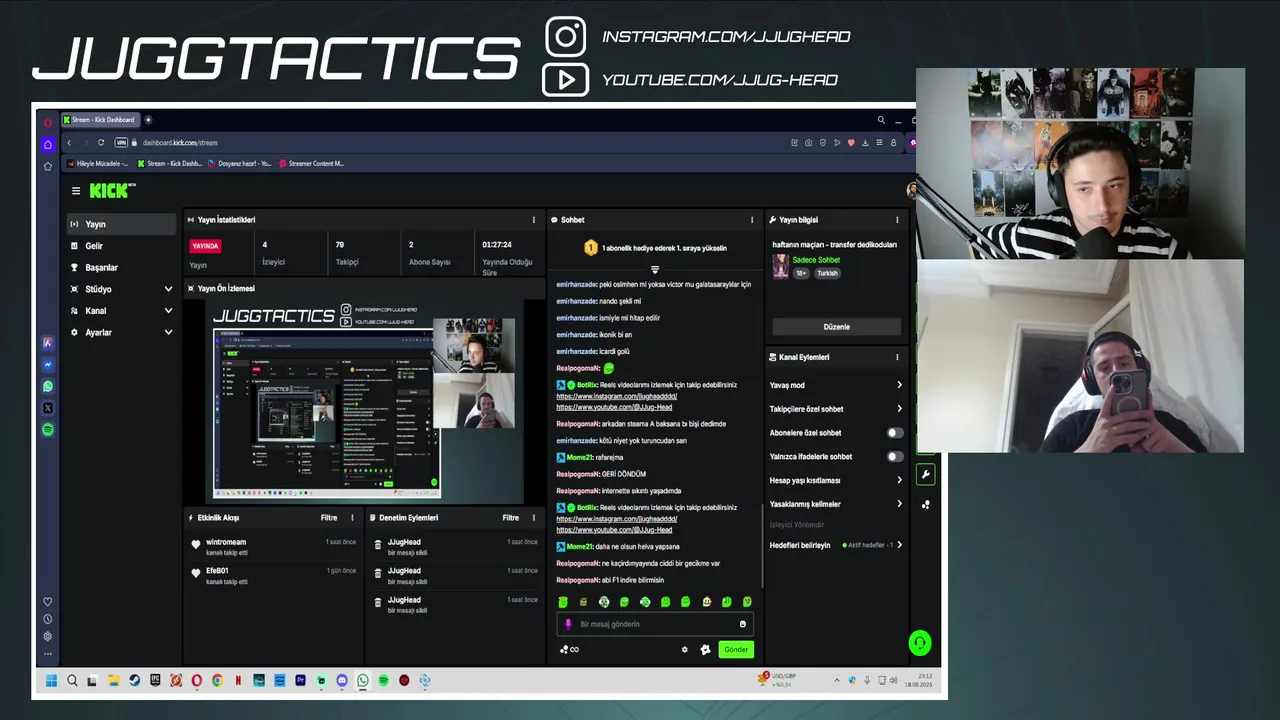Open Yayın bilgisi panel three-dot menu
The image size is (1280, 720).
tap(897, 220)
